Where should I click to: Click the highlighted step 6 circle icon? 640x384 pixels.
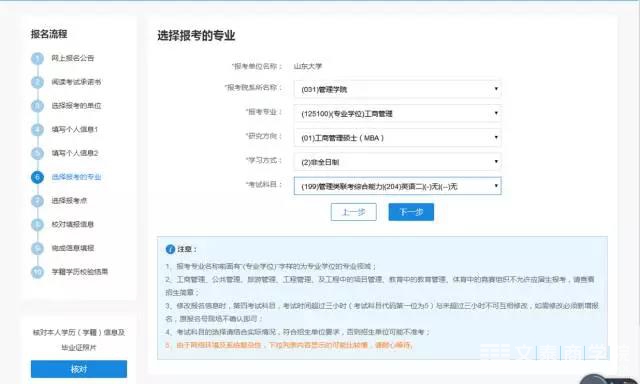click(37, 177)
